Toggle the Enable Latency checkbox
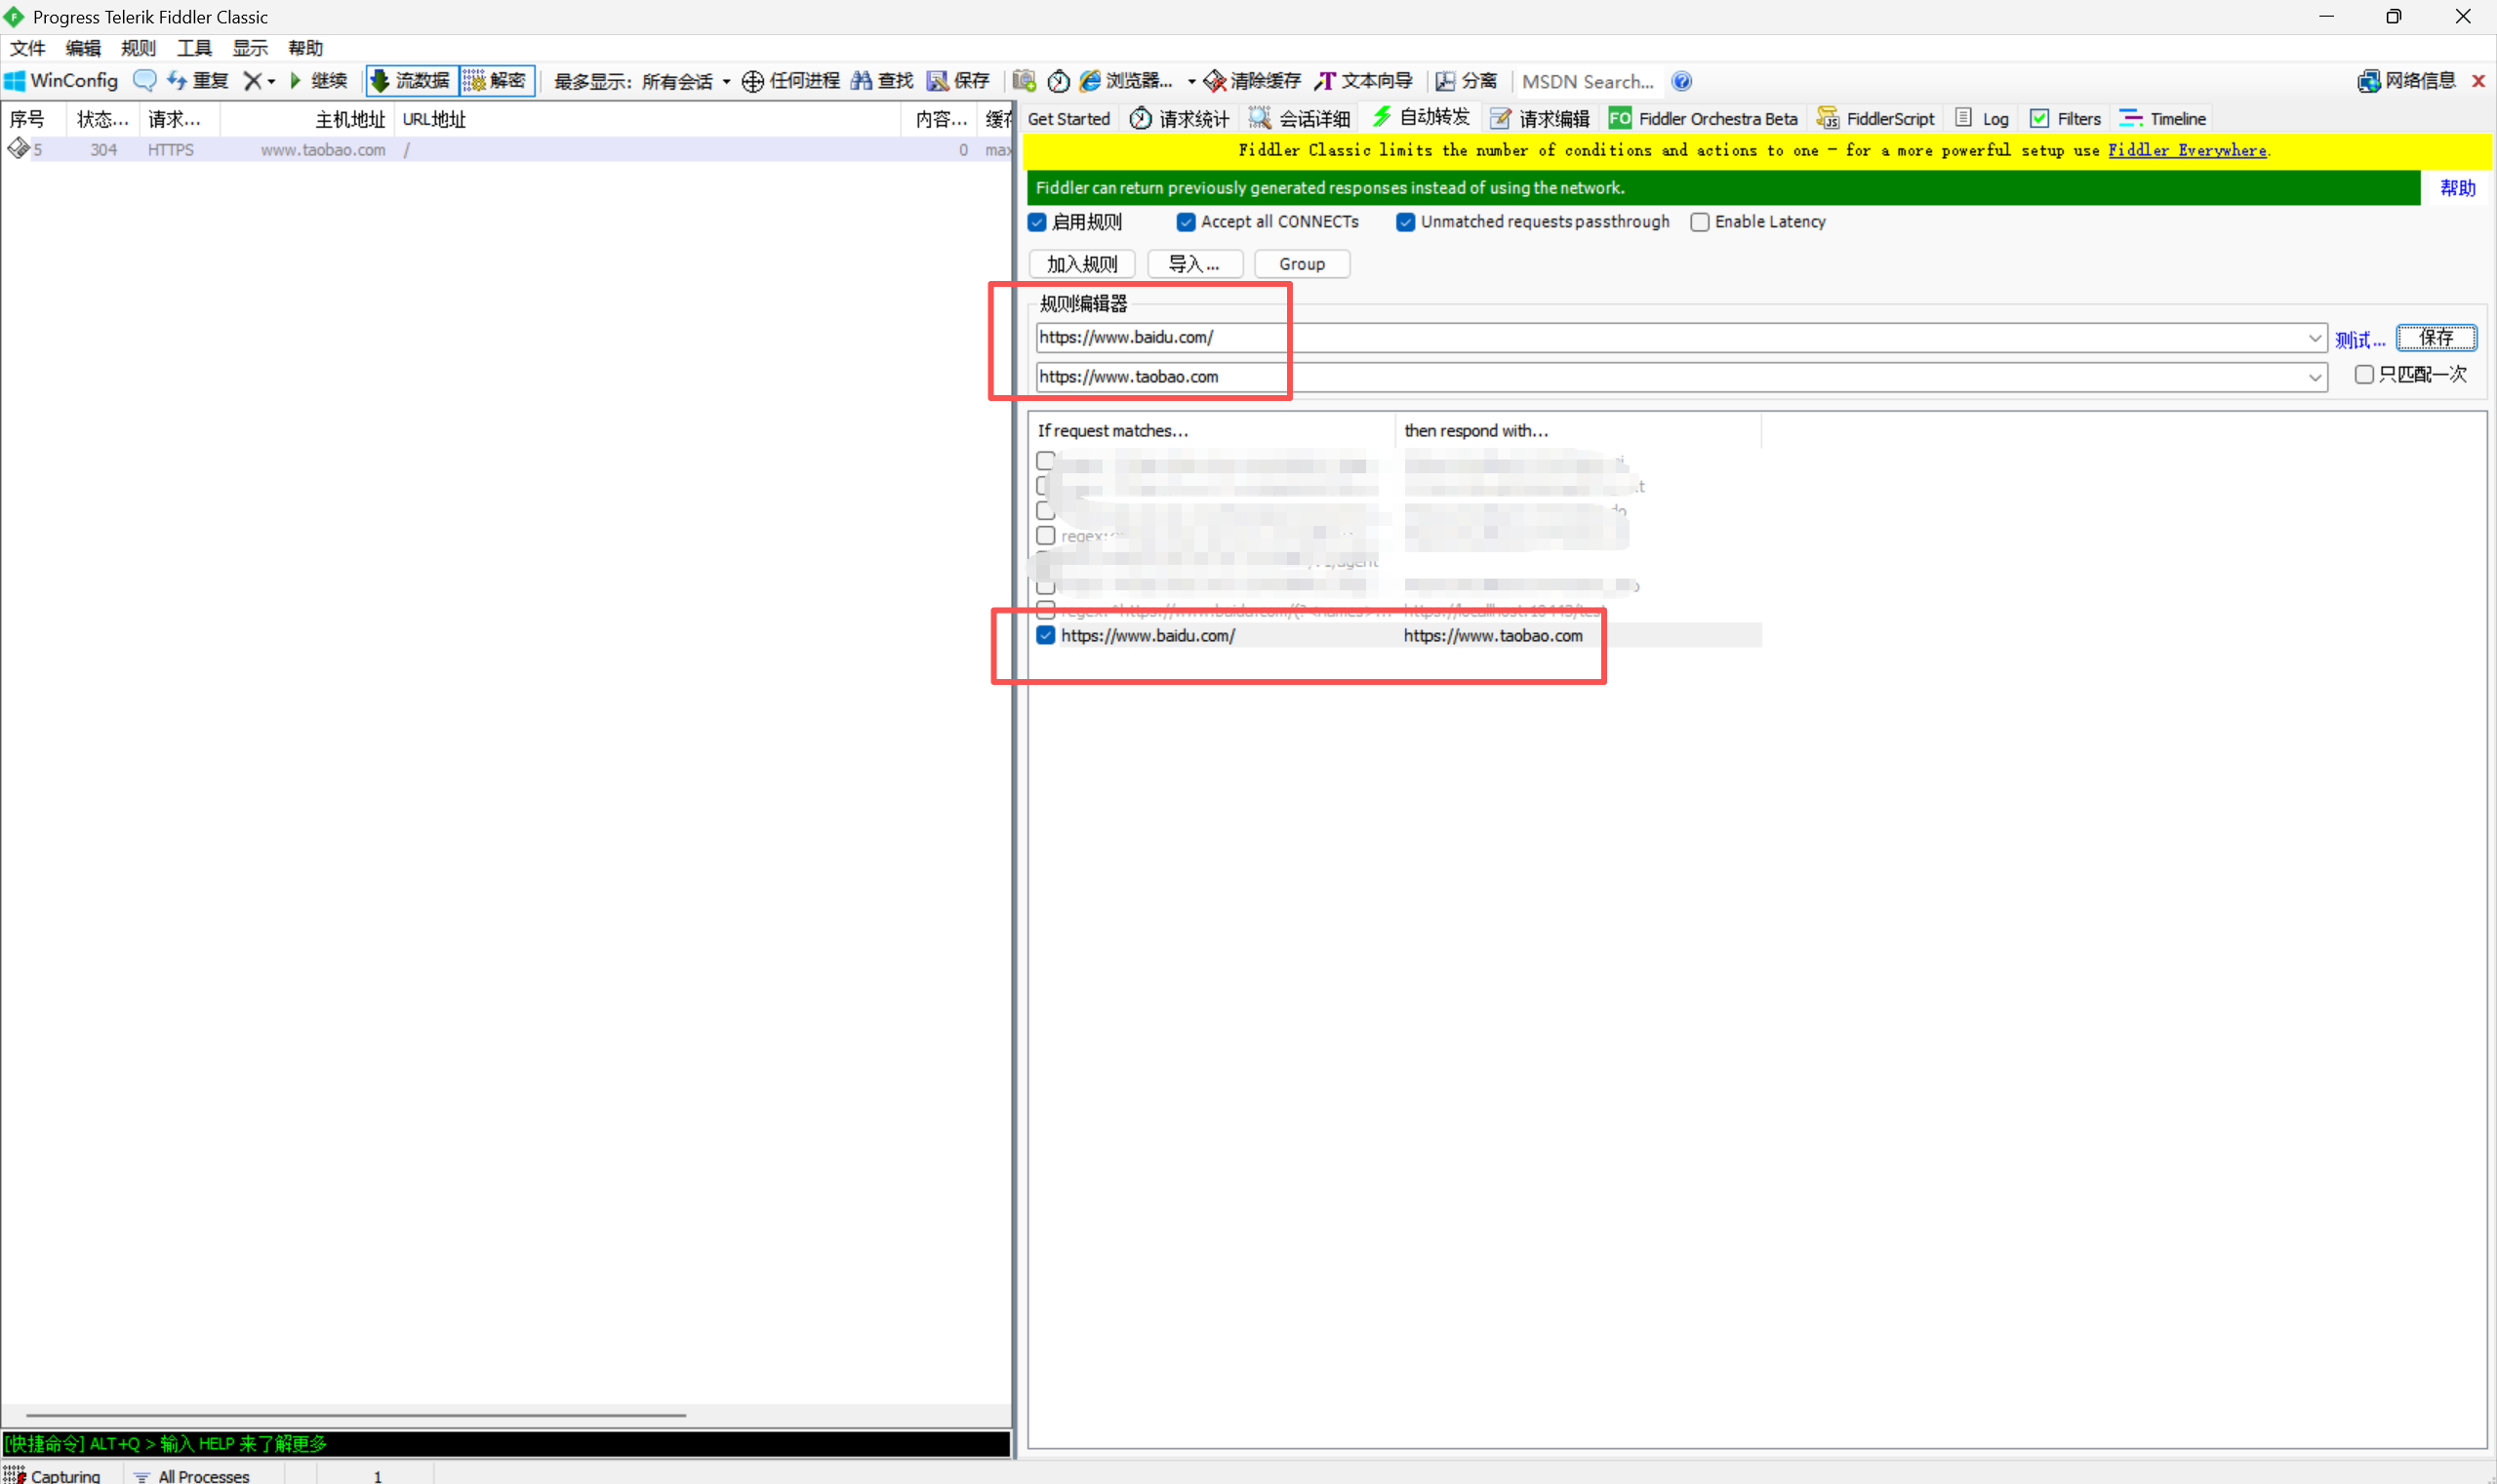The image size is (2497, 1484). coord(1699,222)
